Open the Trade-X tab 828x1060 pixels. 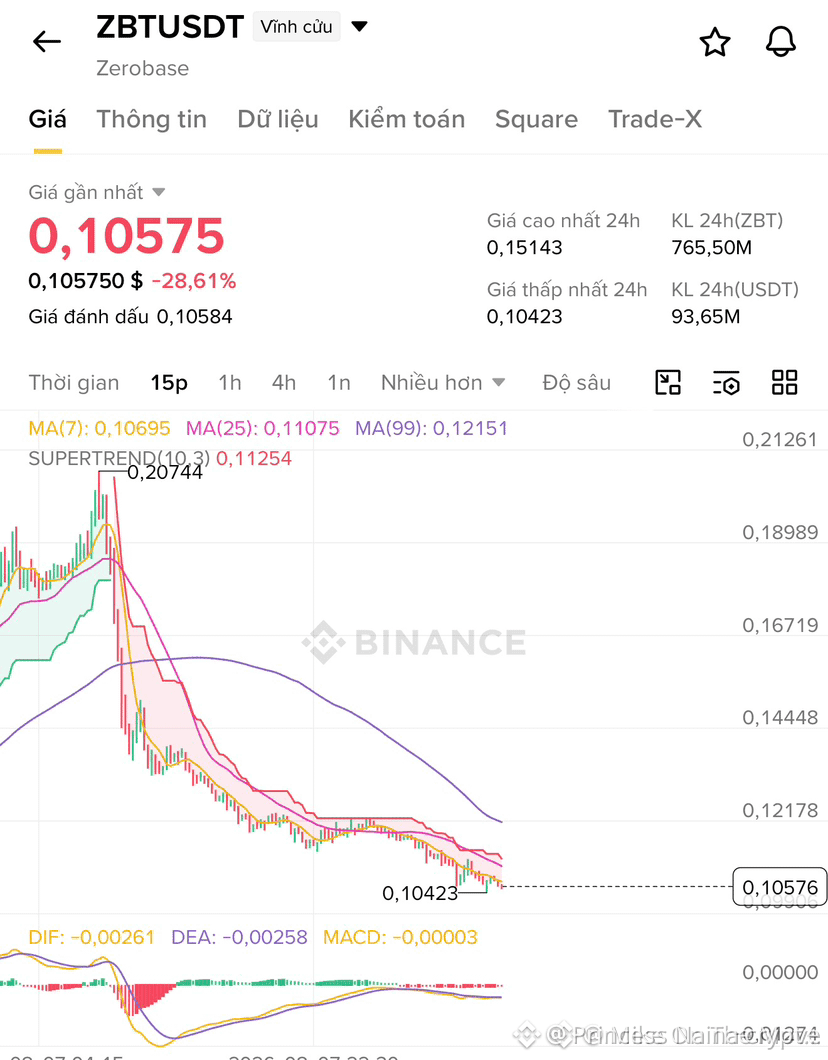click(654, 120)
